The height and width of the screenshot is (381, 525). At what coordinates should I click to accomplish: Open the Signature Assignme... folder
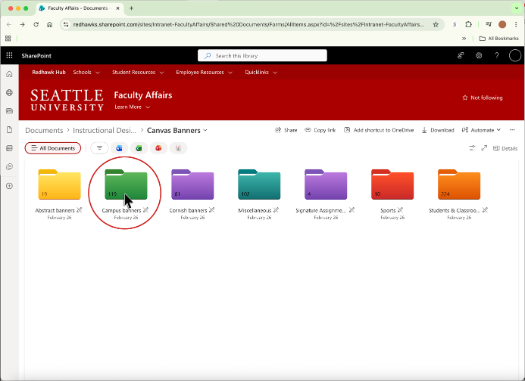(325, 185)
